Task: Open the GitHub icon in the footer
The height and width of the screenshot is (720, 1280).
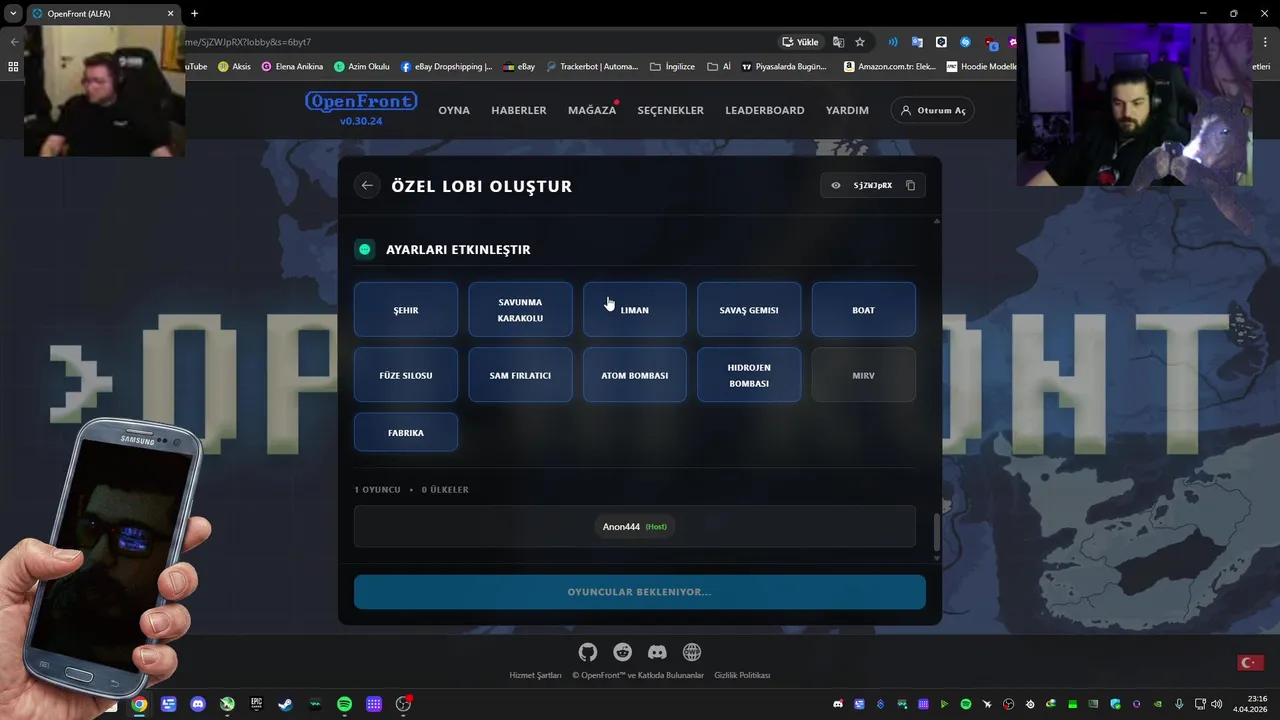Action: (x=588, y=652)
